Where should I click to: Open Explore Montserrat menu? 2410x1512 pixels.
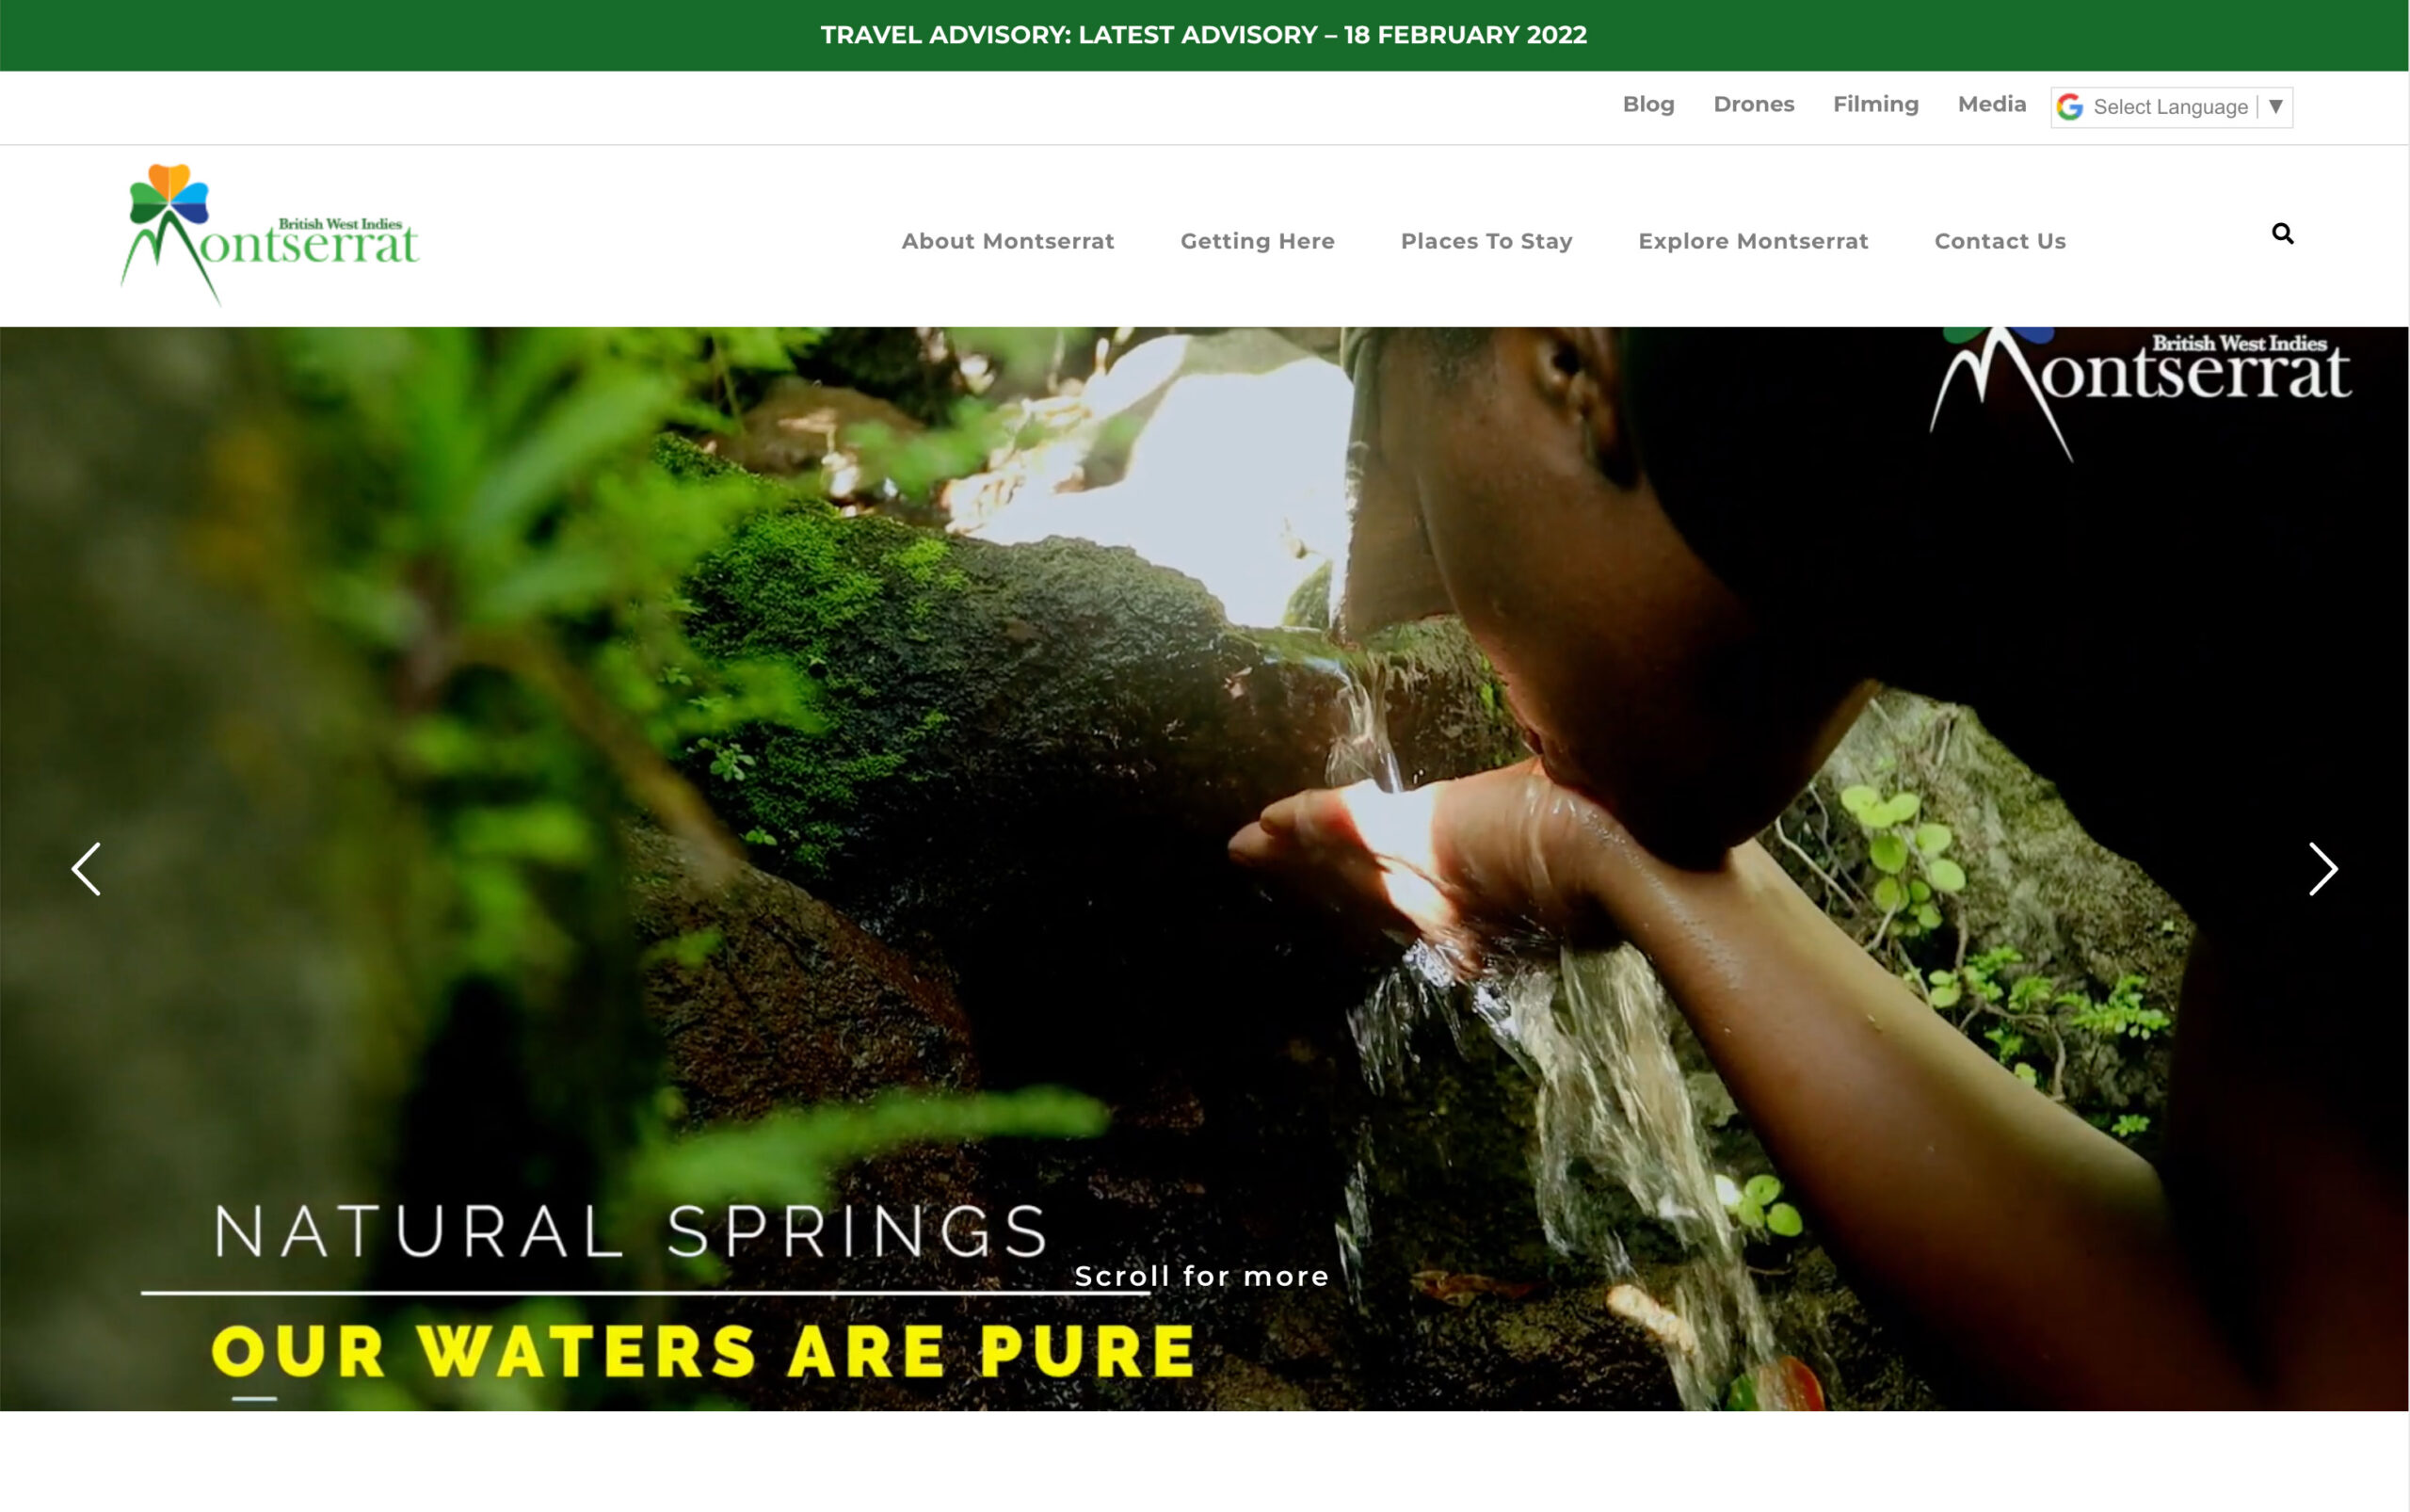tap(1753, 241)
